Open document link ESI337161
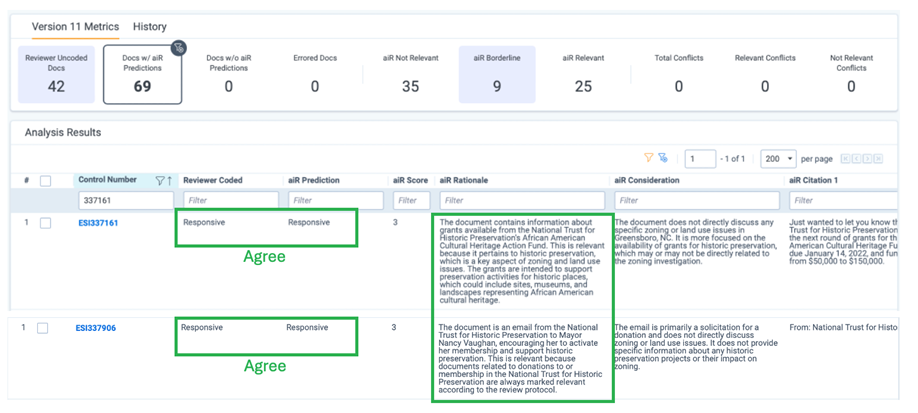918x413 pixels. (98, 223)
